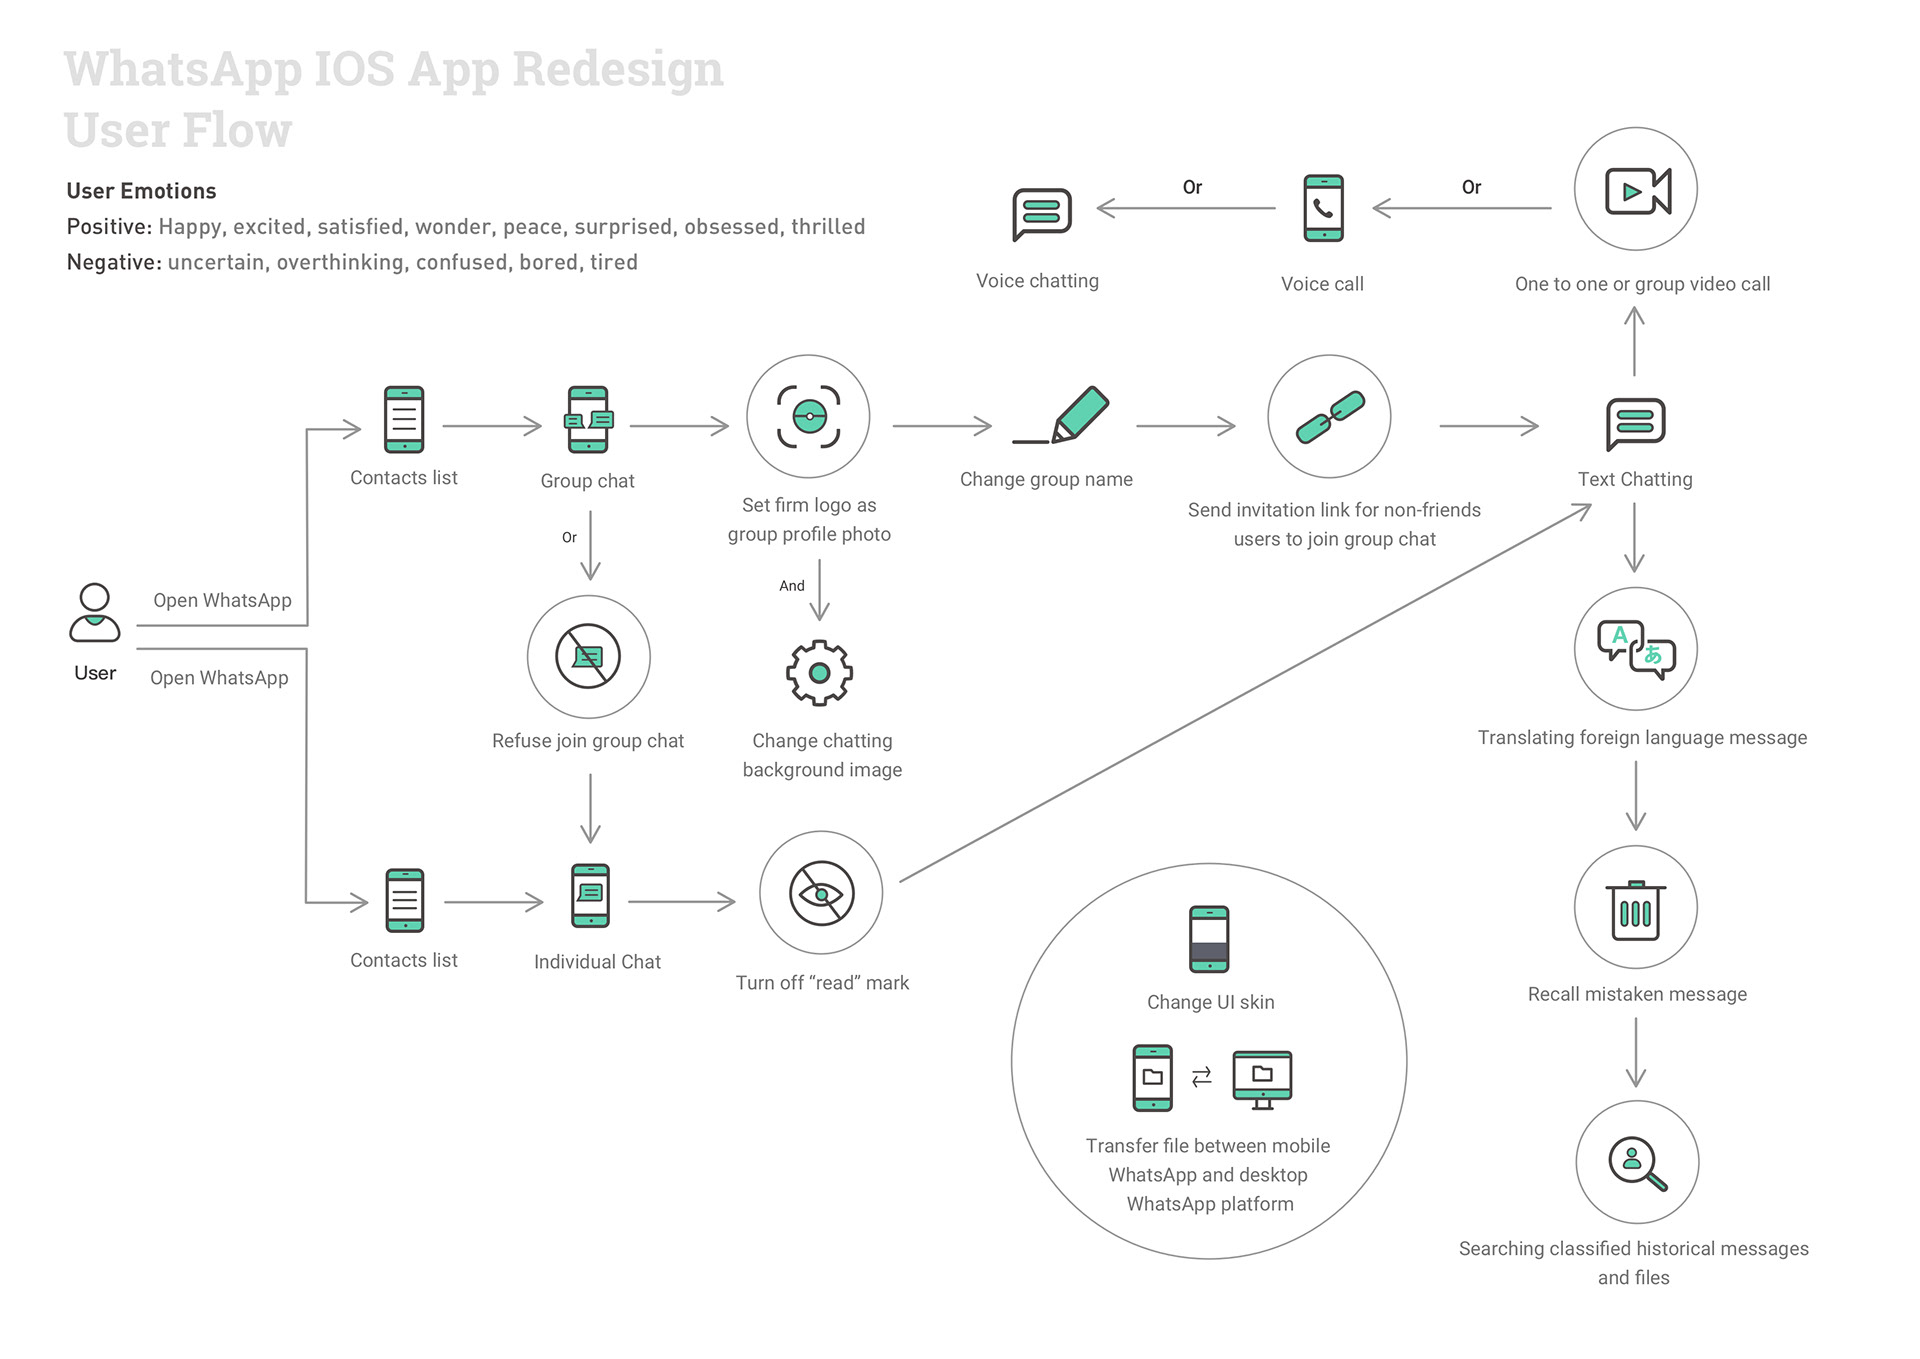Click the "User Flow" title line
The image size is (1920, 1359).
(x=178, y=130)
